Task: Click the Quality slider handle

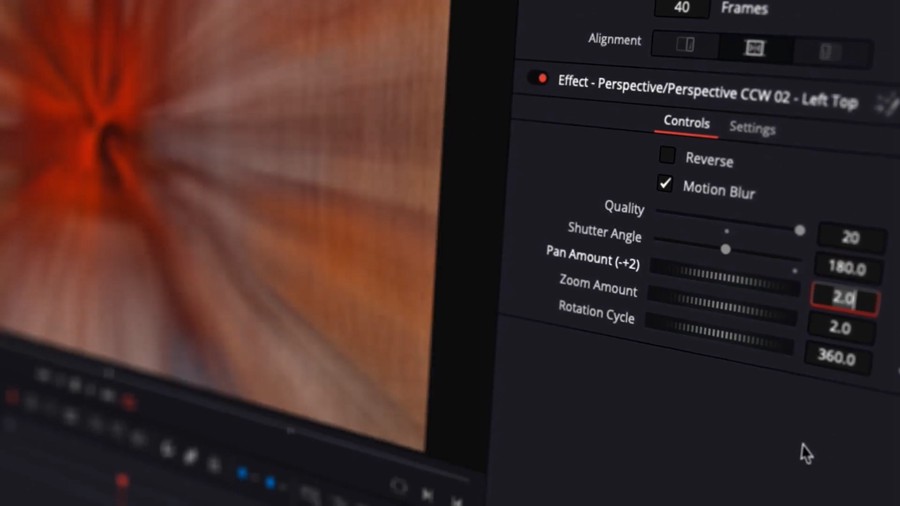Action: [x=800, y=230]
